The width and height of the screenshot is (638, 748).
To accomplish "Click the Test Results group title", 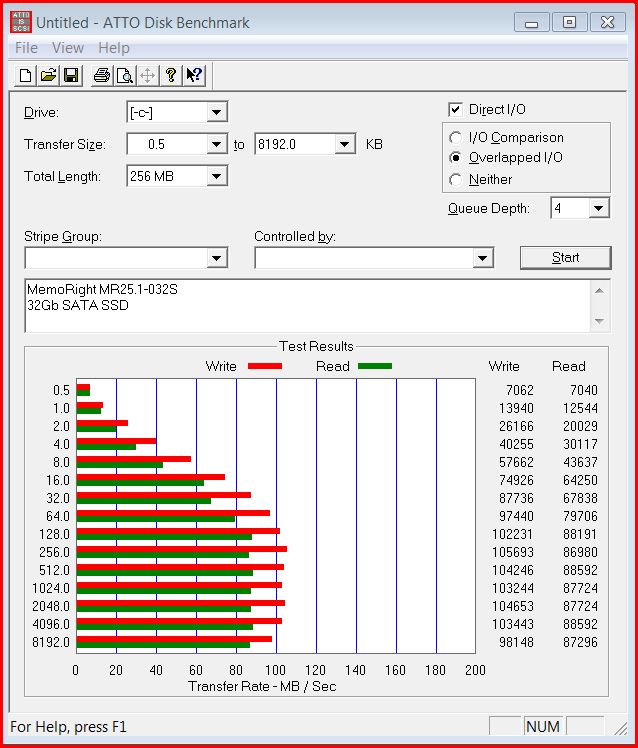I will [316, 346].
